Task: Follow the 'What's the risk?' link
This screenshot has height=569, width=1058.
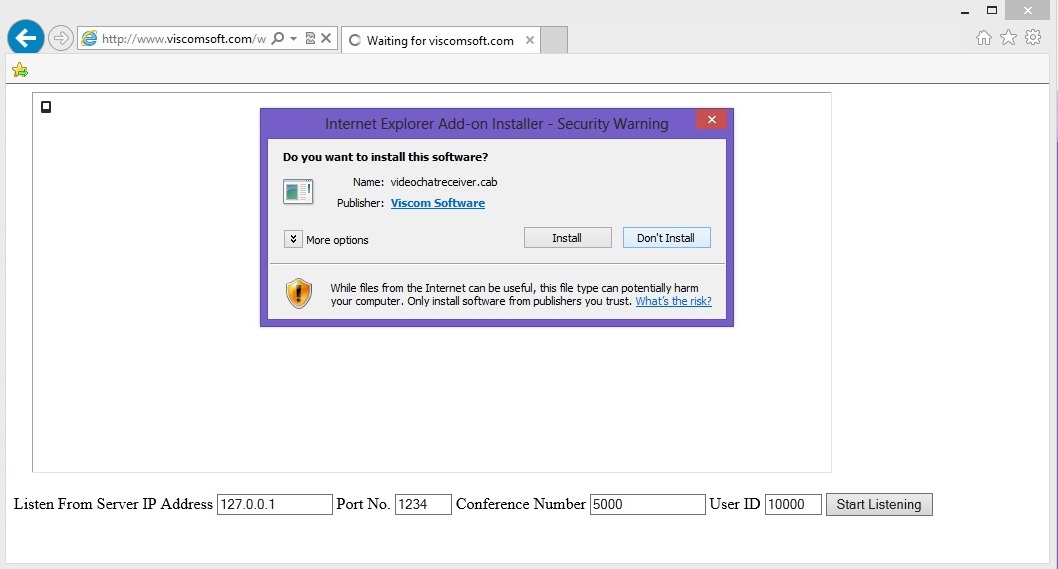Action: 673,301
